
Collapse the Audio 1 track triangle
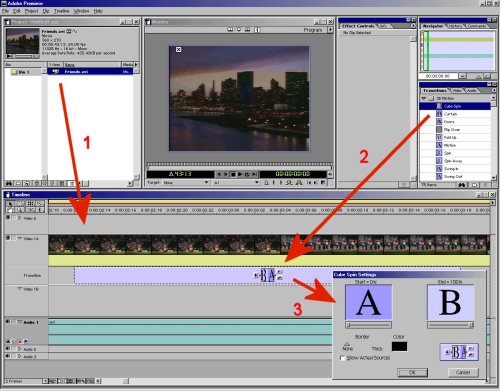coord(20,322)
